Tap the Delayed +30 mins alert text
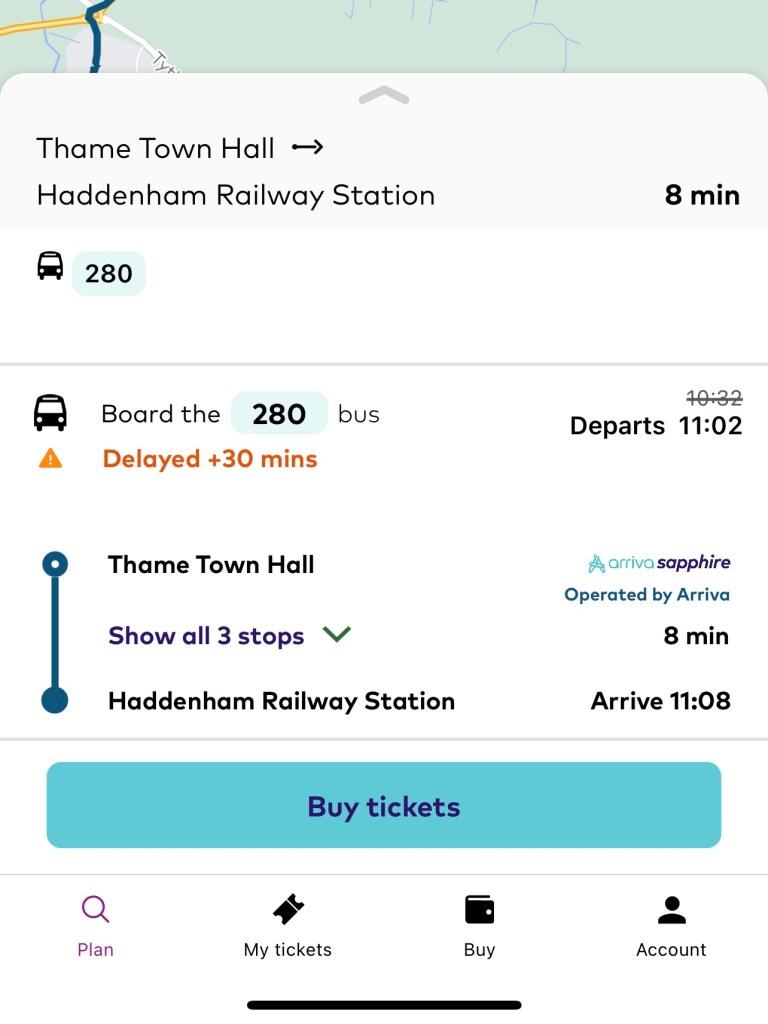Viewport: 768px width, 1024px height. 210,459
